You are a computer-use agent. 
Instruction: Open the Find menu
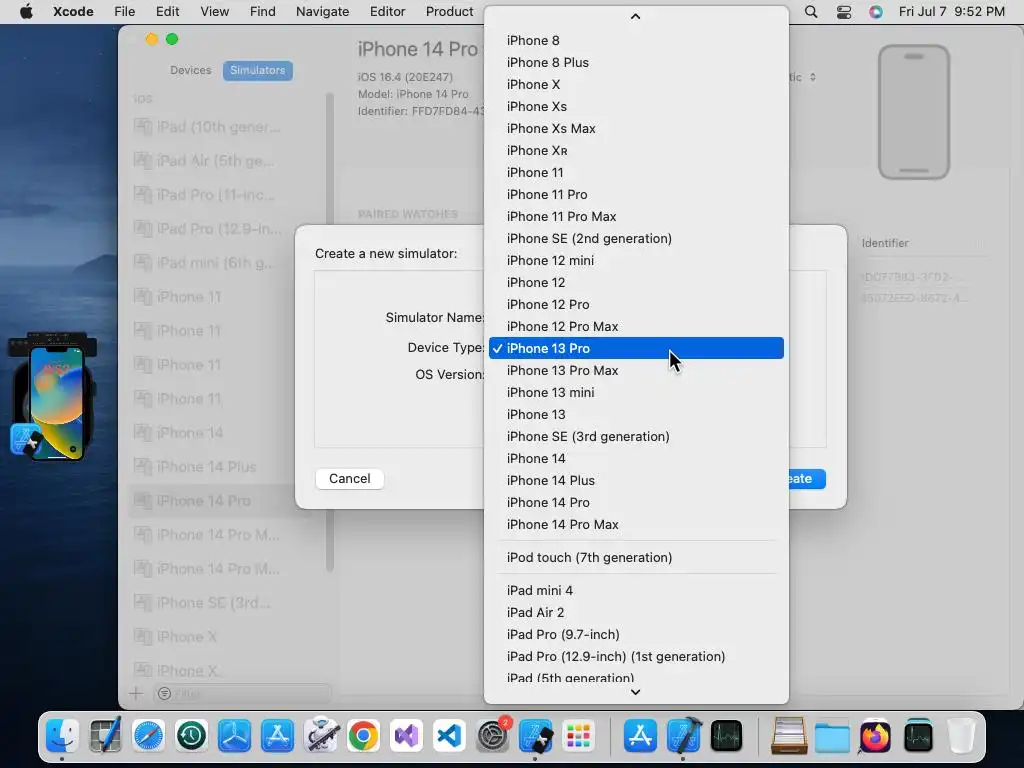pyautogui.click(x=263, y=12)
